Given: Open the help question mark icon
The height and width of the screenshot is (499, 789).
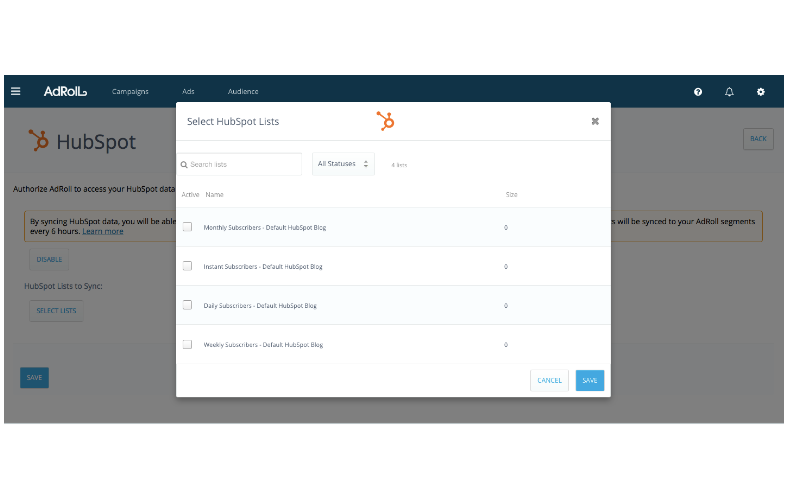Looking at the screenshot, I should point(698,92).
